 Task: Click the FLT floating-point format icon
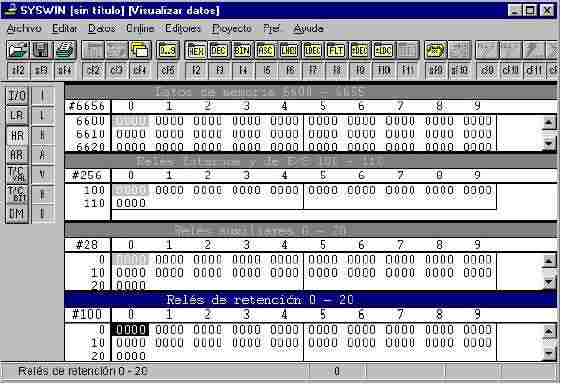pyautogui.click(x=336, y=50)
